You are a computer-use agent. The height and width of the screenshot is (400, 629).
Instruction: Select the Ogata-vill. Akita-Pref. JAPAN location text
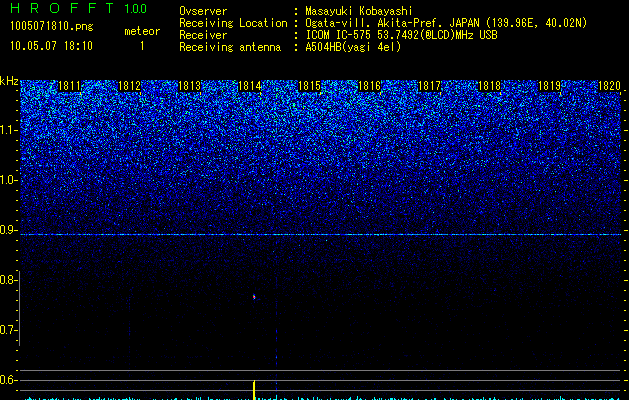tap(446, 23)
